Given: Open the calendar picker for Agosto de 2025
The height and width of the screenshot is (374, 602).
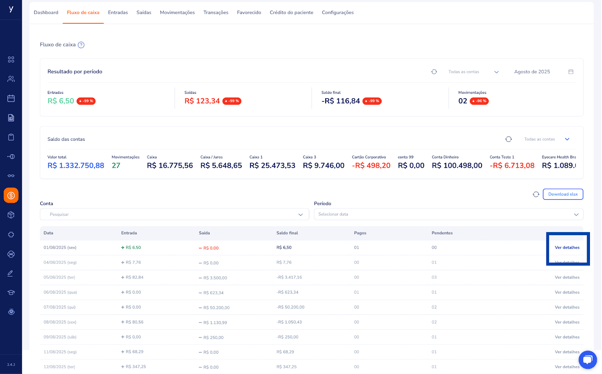Looking at the screenshot, I should point(571,72).
